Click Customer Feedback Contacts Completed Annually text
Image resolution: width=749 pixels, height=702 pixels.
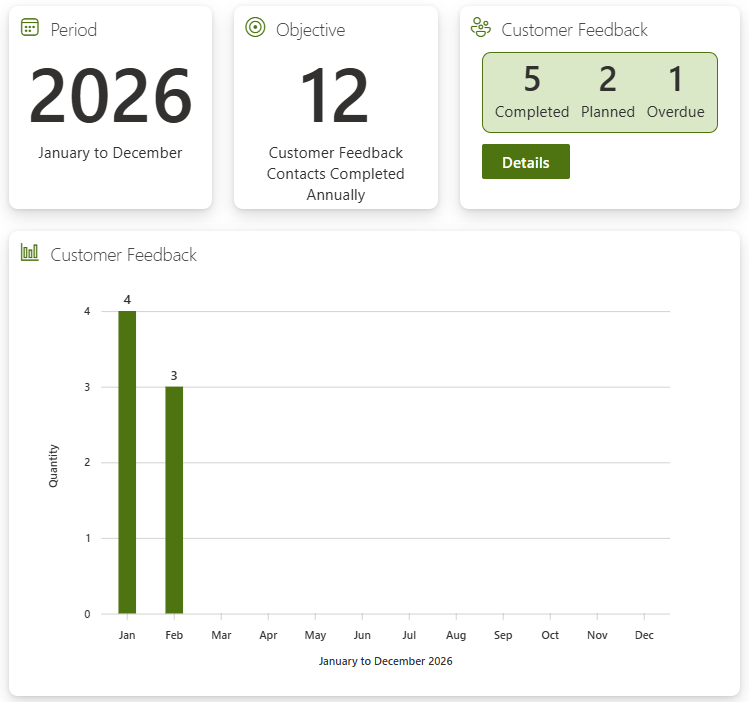[335, 174]
